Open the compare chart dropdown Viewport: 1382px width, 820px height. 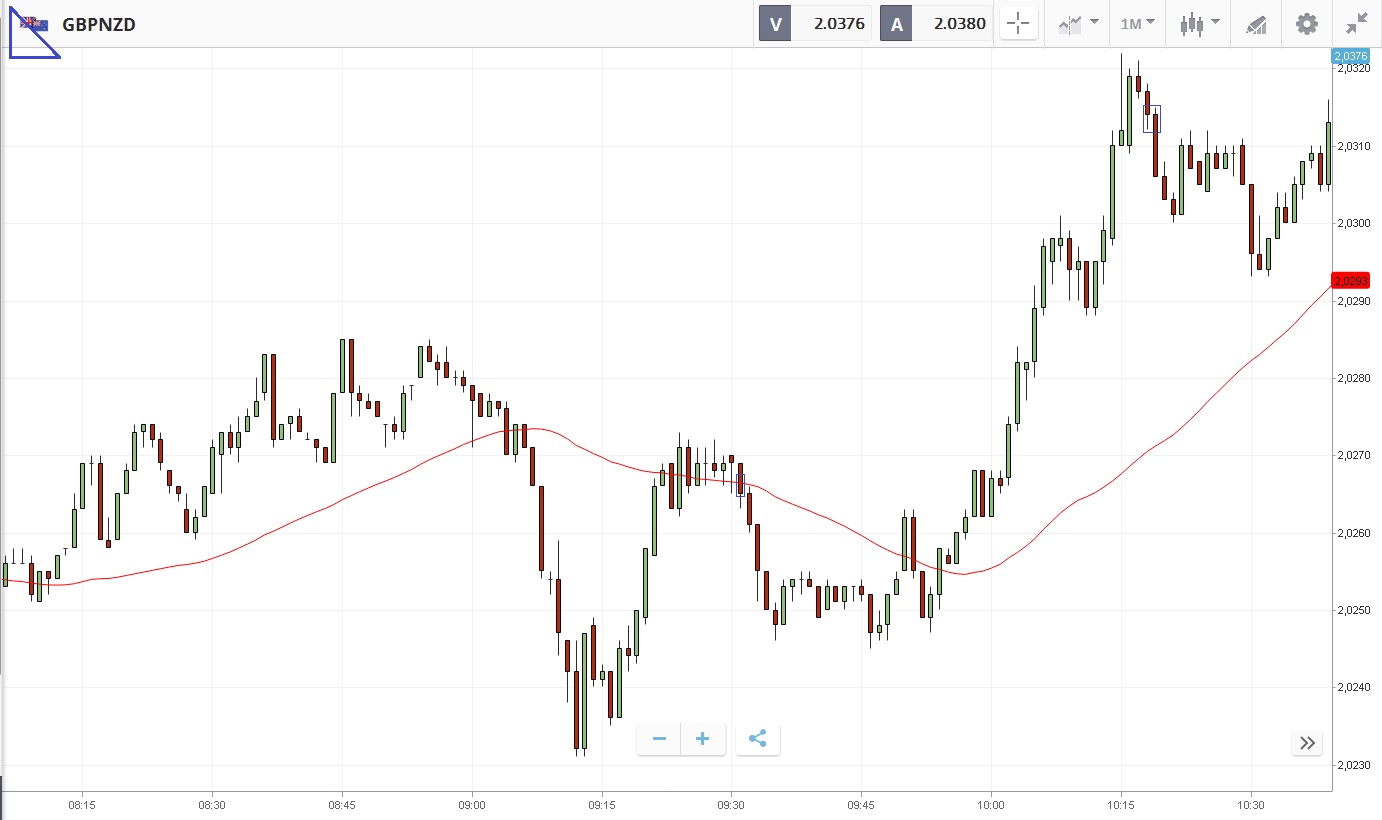(x=1078, y=24)
